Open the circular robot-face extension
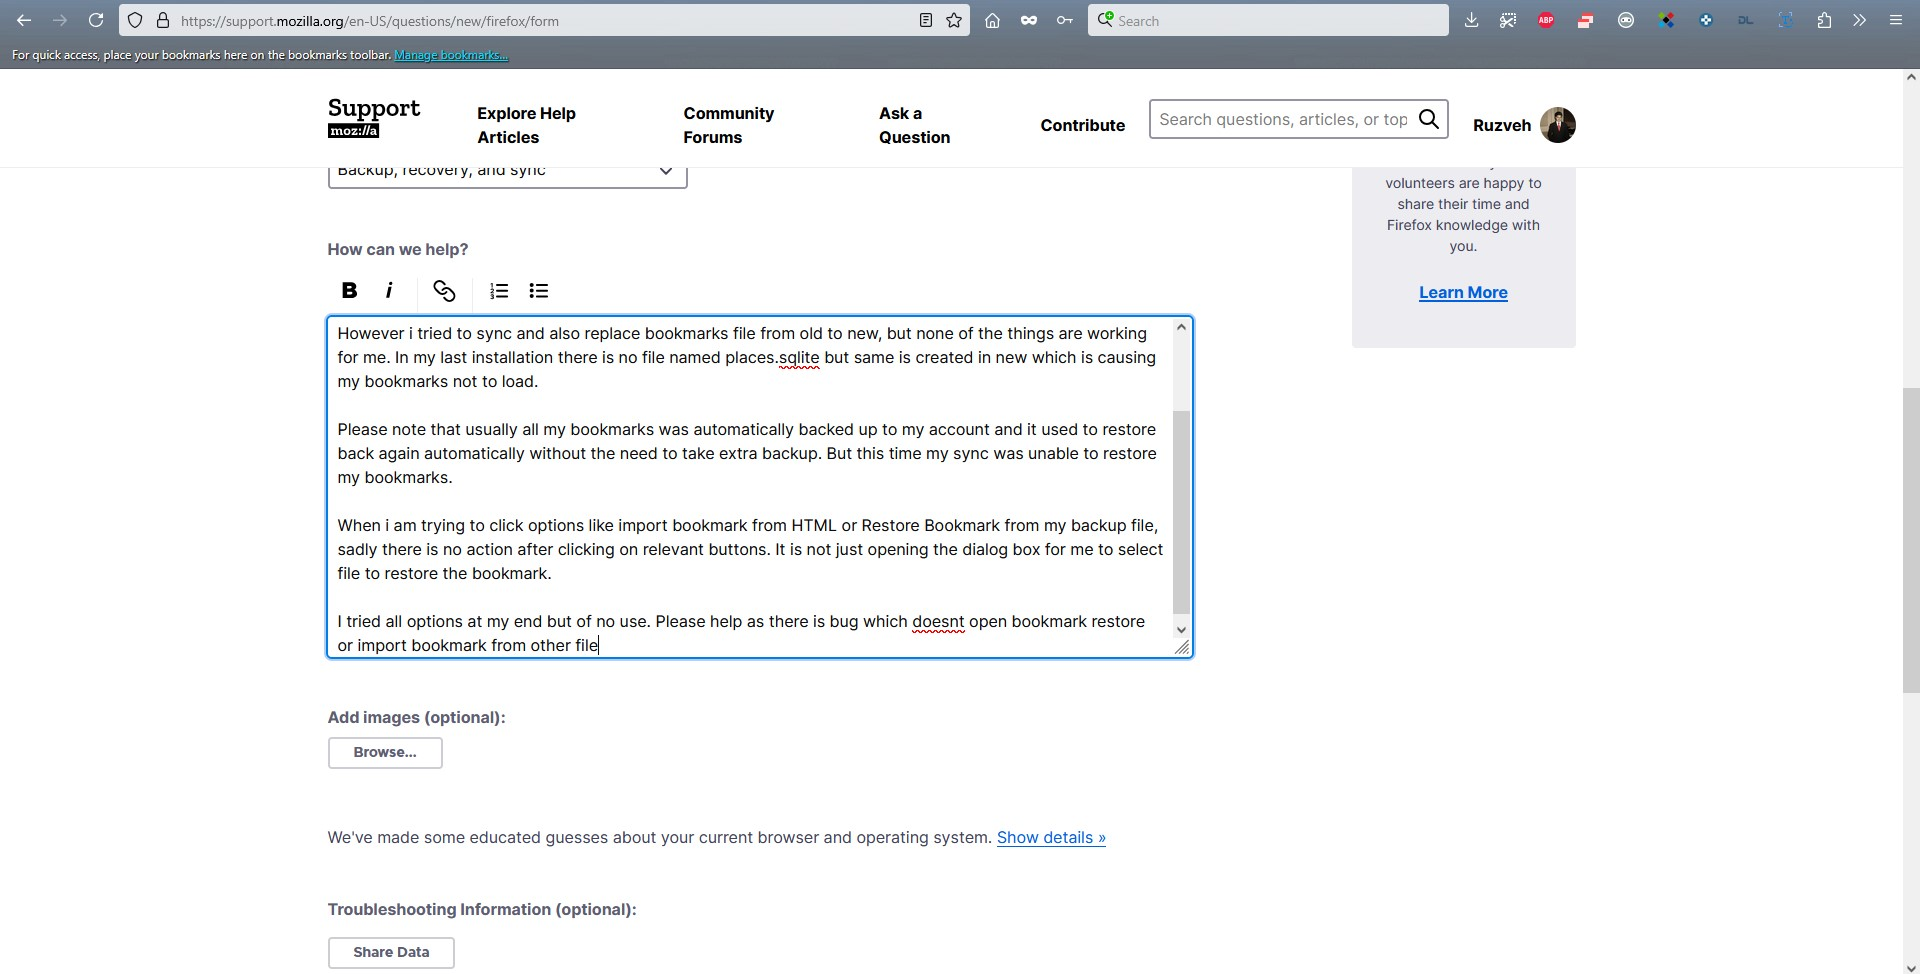 point(1626,20)
